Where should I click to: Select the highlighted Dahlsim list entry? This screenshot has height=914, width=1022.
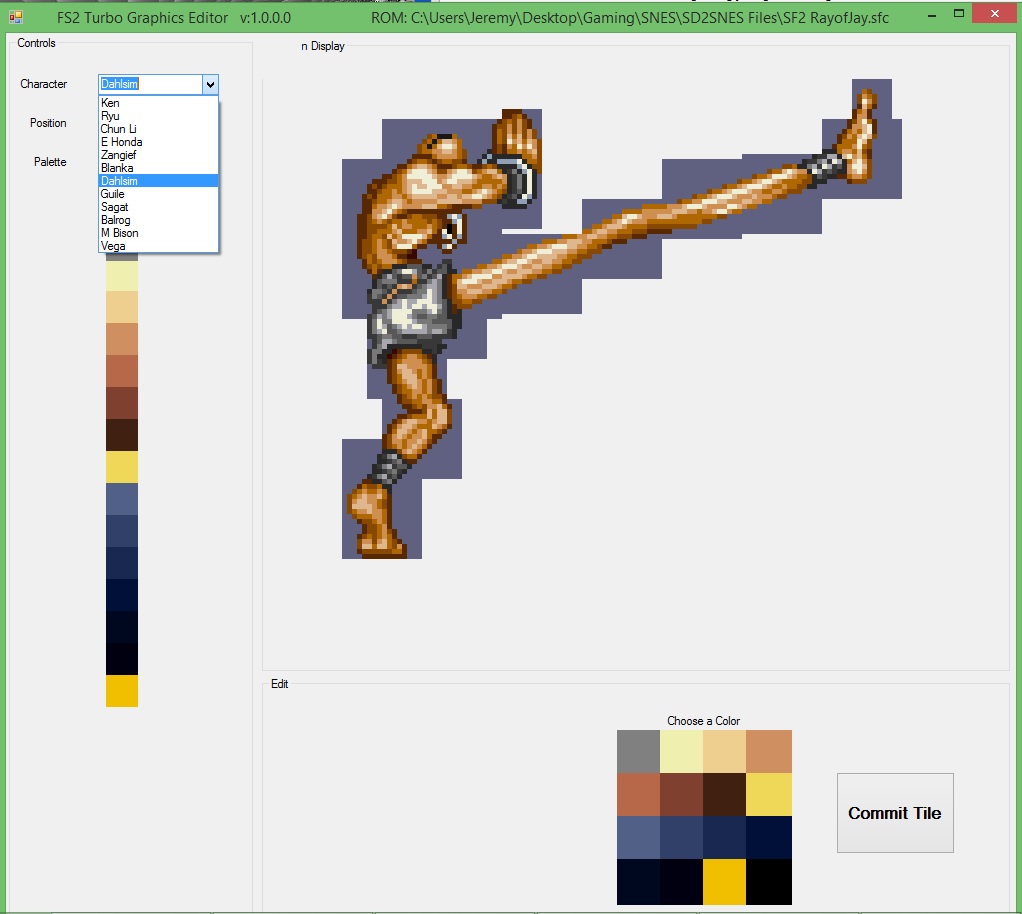tap(158, 181)
